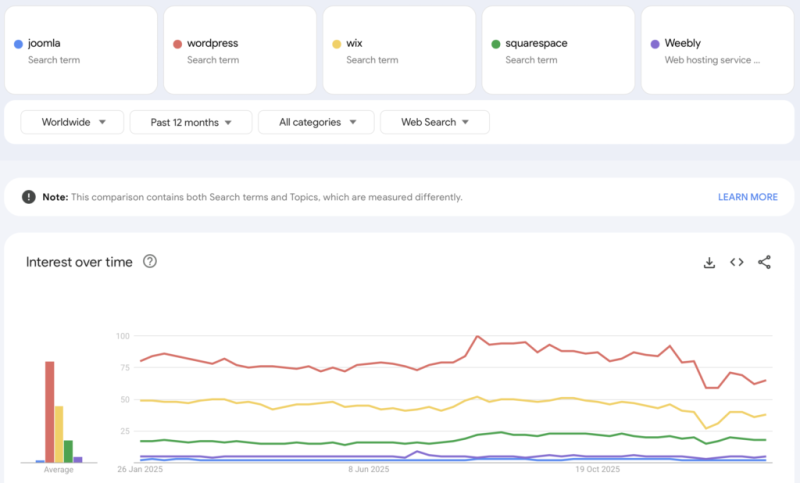Select the wordpress search term card
The width and height of the screenshot is (800, 483).
pyautogui.click(x=240, y=50)
